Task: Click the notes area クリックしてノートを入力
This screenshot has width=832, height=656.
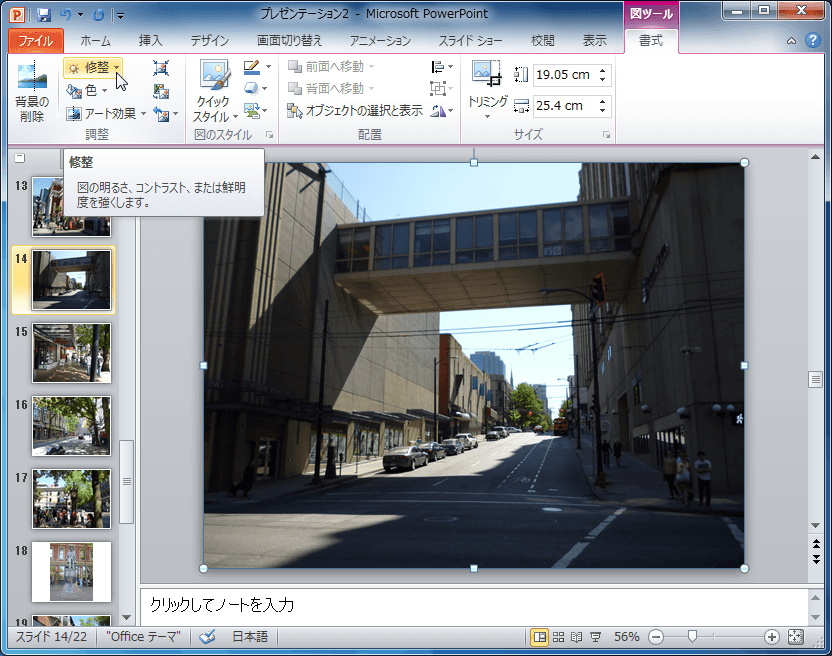Action: click(x=474, y=606)
